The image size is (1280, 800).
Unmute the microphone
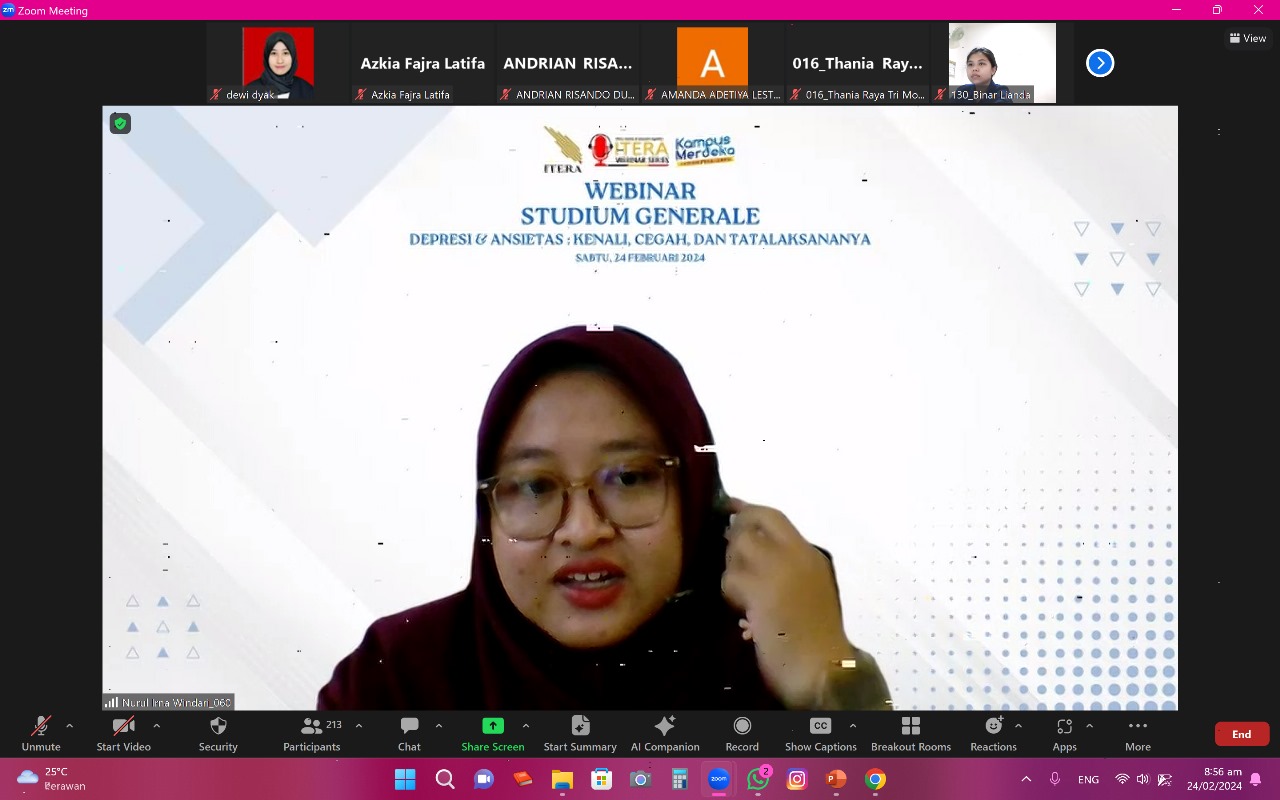coord(41,733)
